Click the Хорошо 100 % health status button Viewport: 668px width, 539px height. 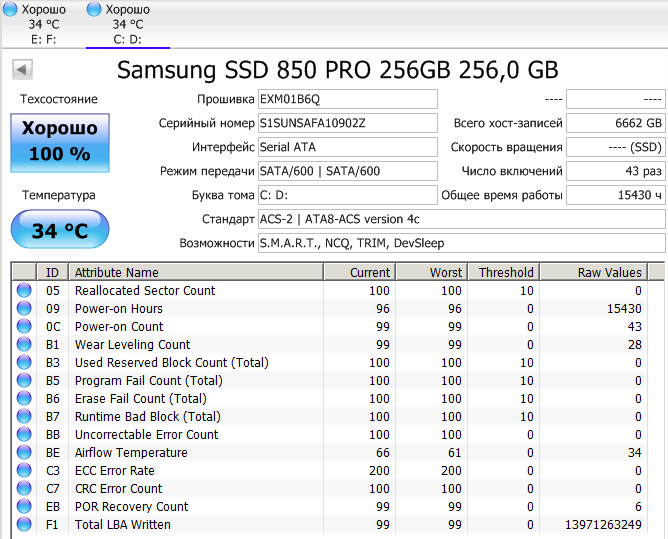coord(60,143)
